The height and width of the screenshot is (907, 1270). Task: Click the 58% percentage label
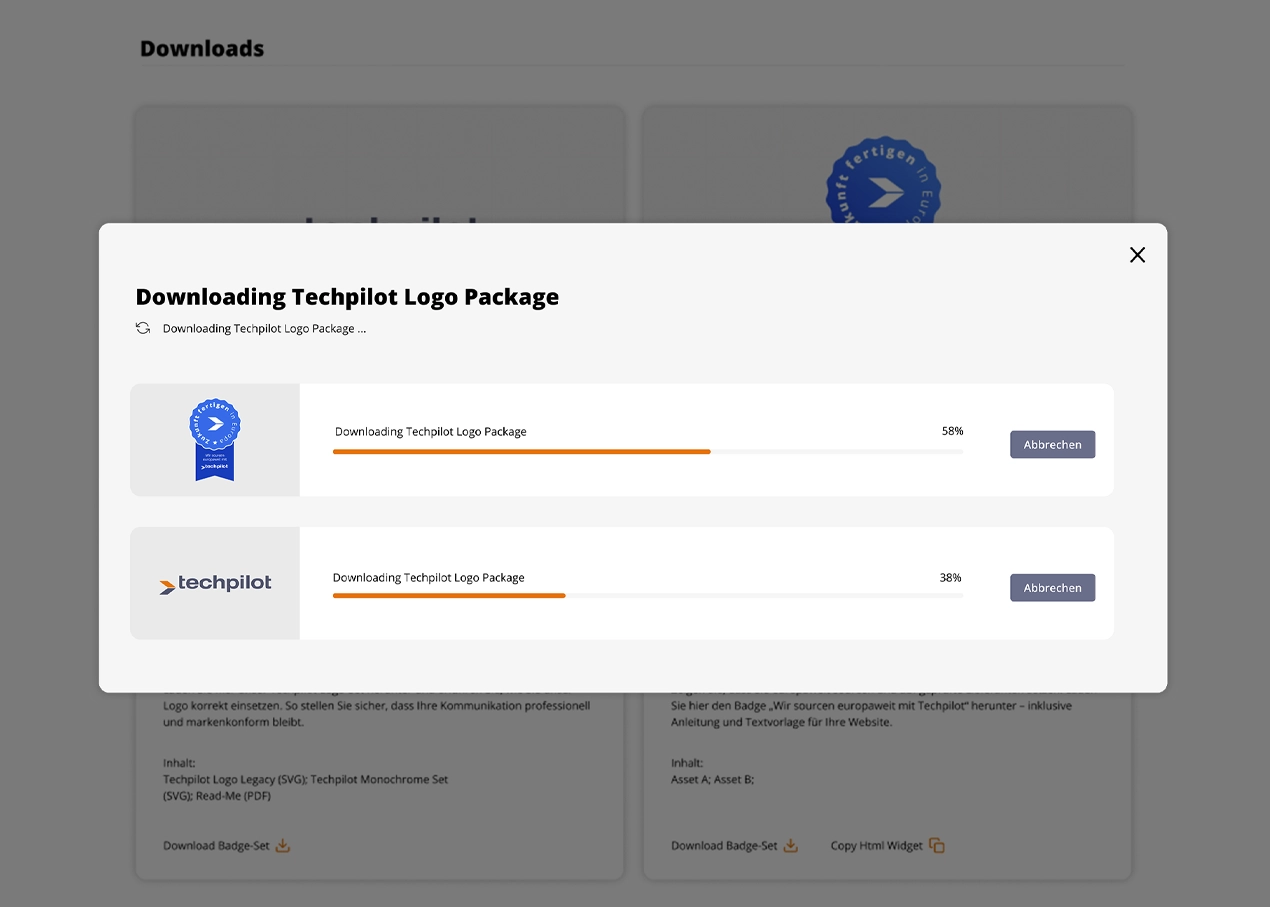coord(952,431)
